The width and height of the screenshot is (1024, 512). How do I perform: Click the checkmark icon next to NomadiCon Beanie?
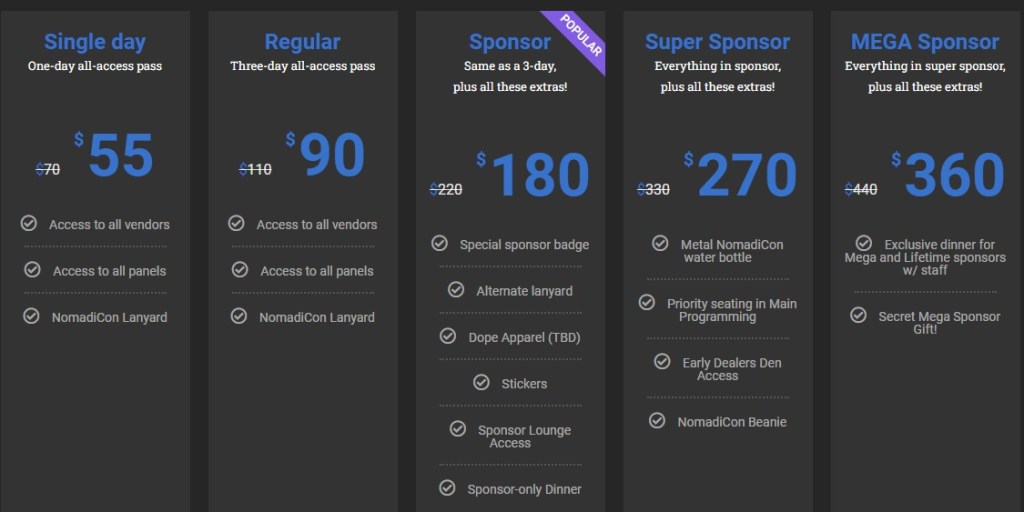click(657, 421)
